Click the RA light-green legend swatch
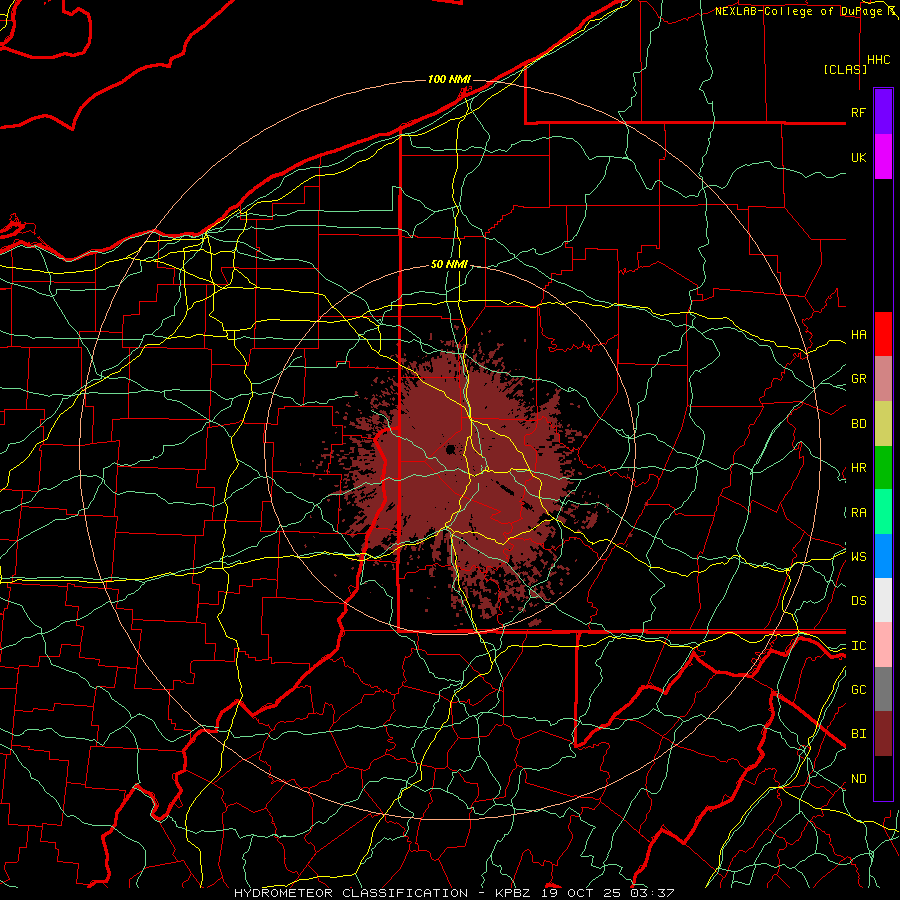Image resolution: width=900 pixels, height=900 pixels. click(x=883, y=512)
